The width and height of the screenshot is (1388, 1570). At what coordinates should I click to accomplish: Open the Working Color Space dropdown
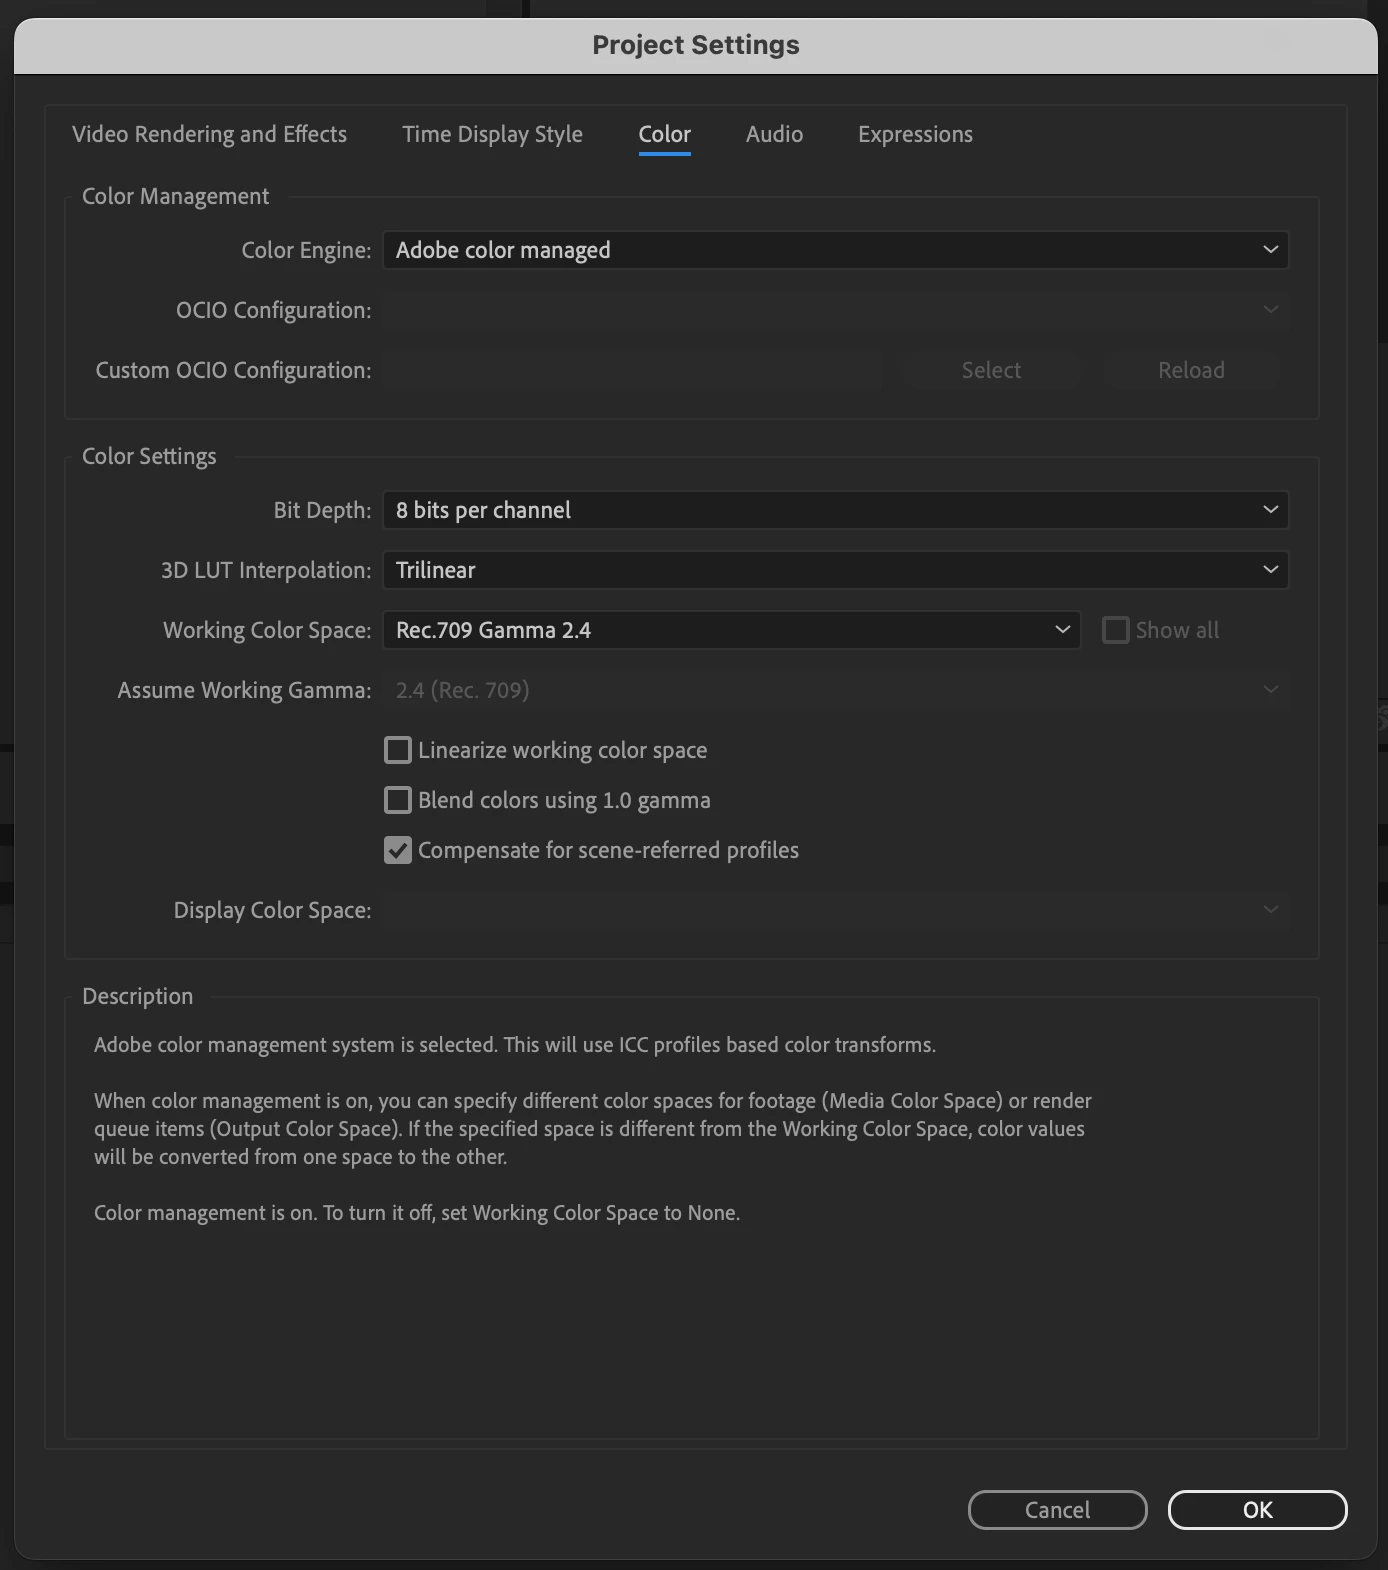tap(732, 630)
